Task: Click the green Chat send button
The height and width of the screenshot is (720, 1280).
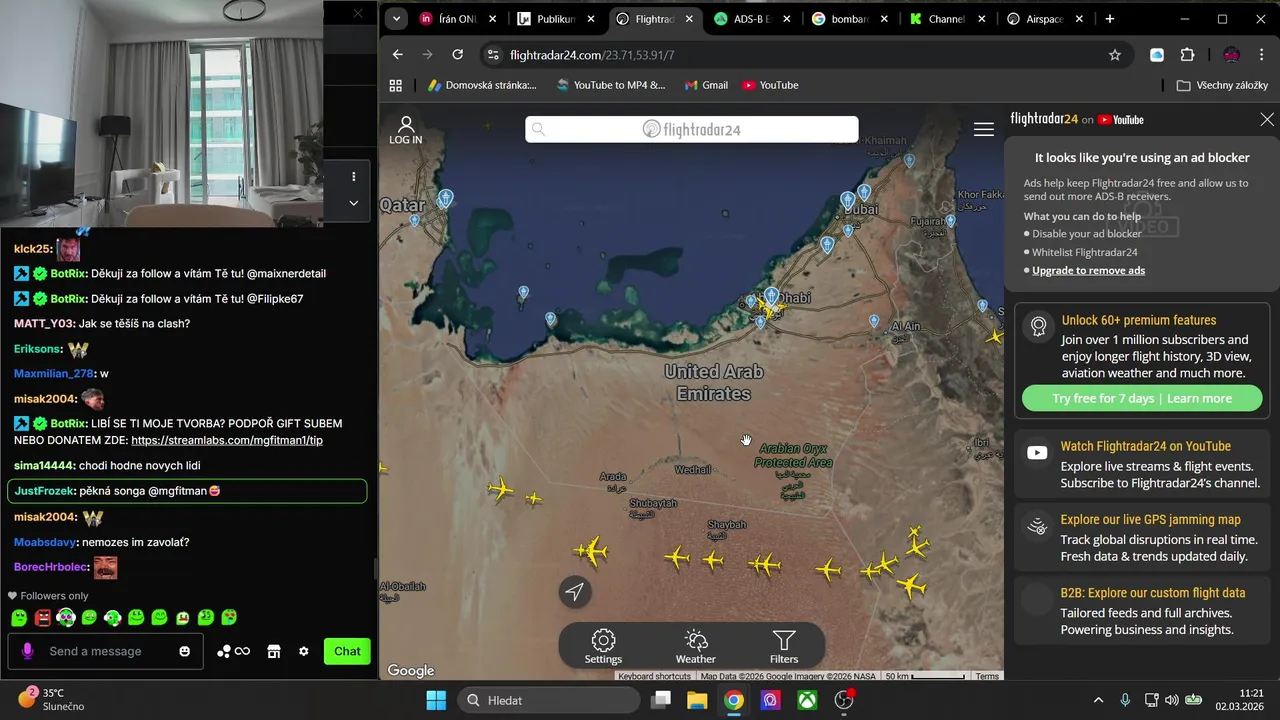Action: (347, 651)
